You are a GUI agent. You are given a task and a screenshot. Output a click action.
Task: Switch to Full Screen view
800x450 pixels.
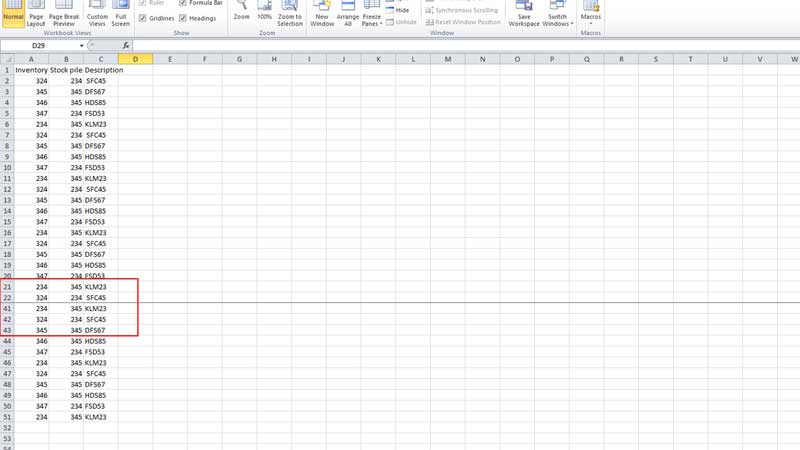point(120,13)
